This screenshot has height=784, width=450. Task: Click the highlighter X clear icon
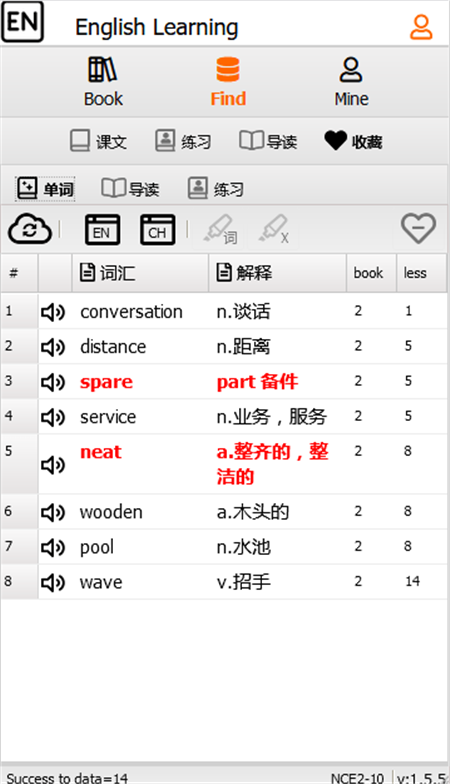click(274, 230)
